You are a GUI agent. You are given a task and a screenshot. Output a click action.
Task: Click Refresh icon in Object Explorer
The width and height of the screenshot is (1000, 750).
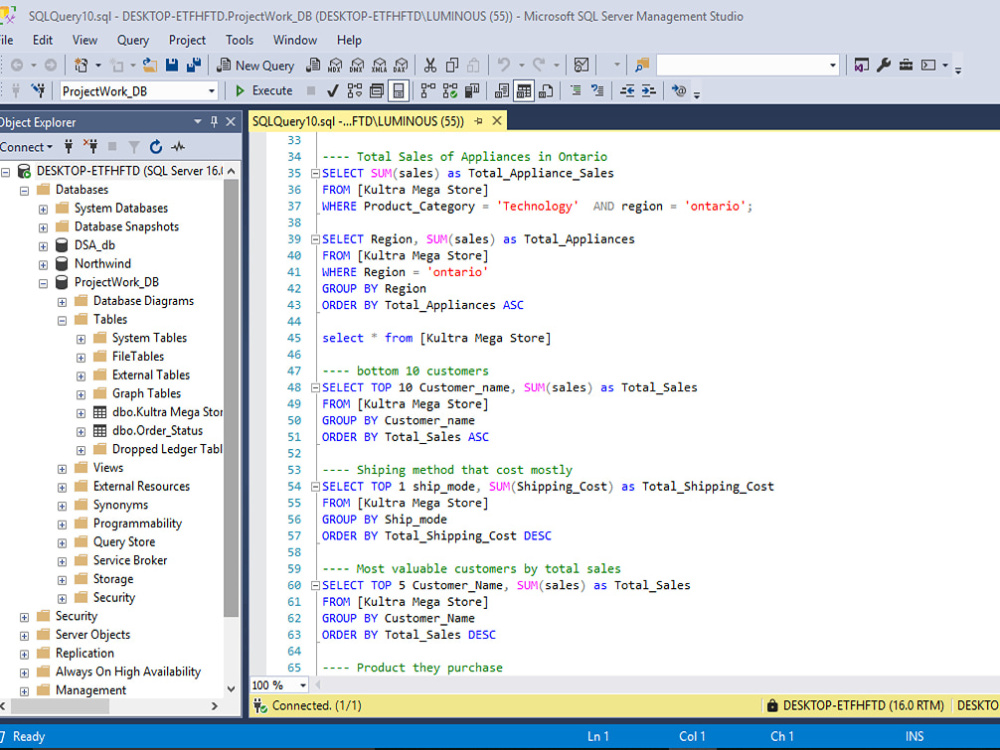point(156,147)
